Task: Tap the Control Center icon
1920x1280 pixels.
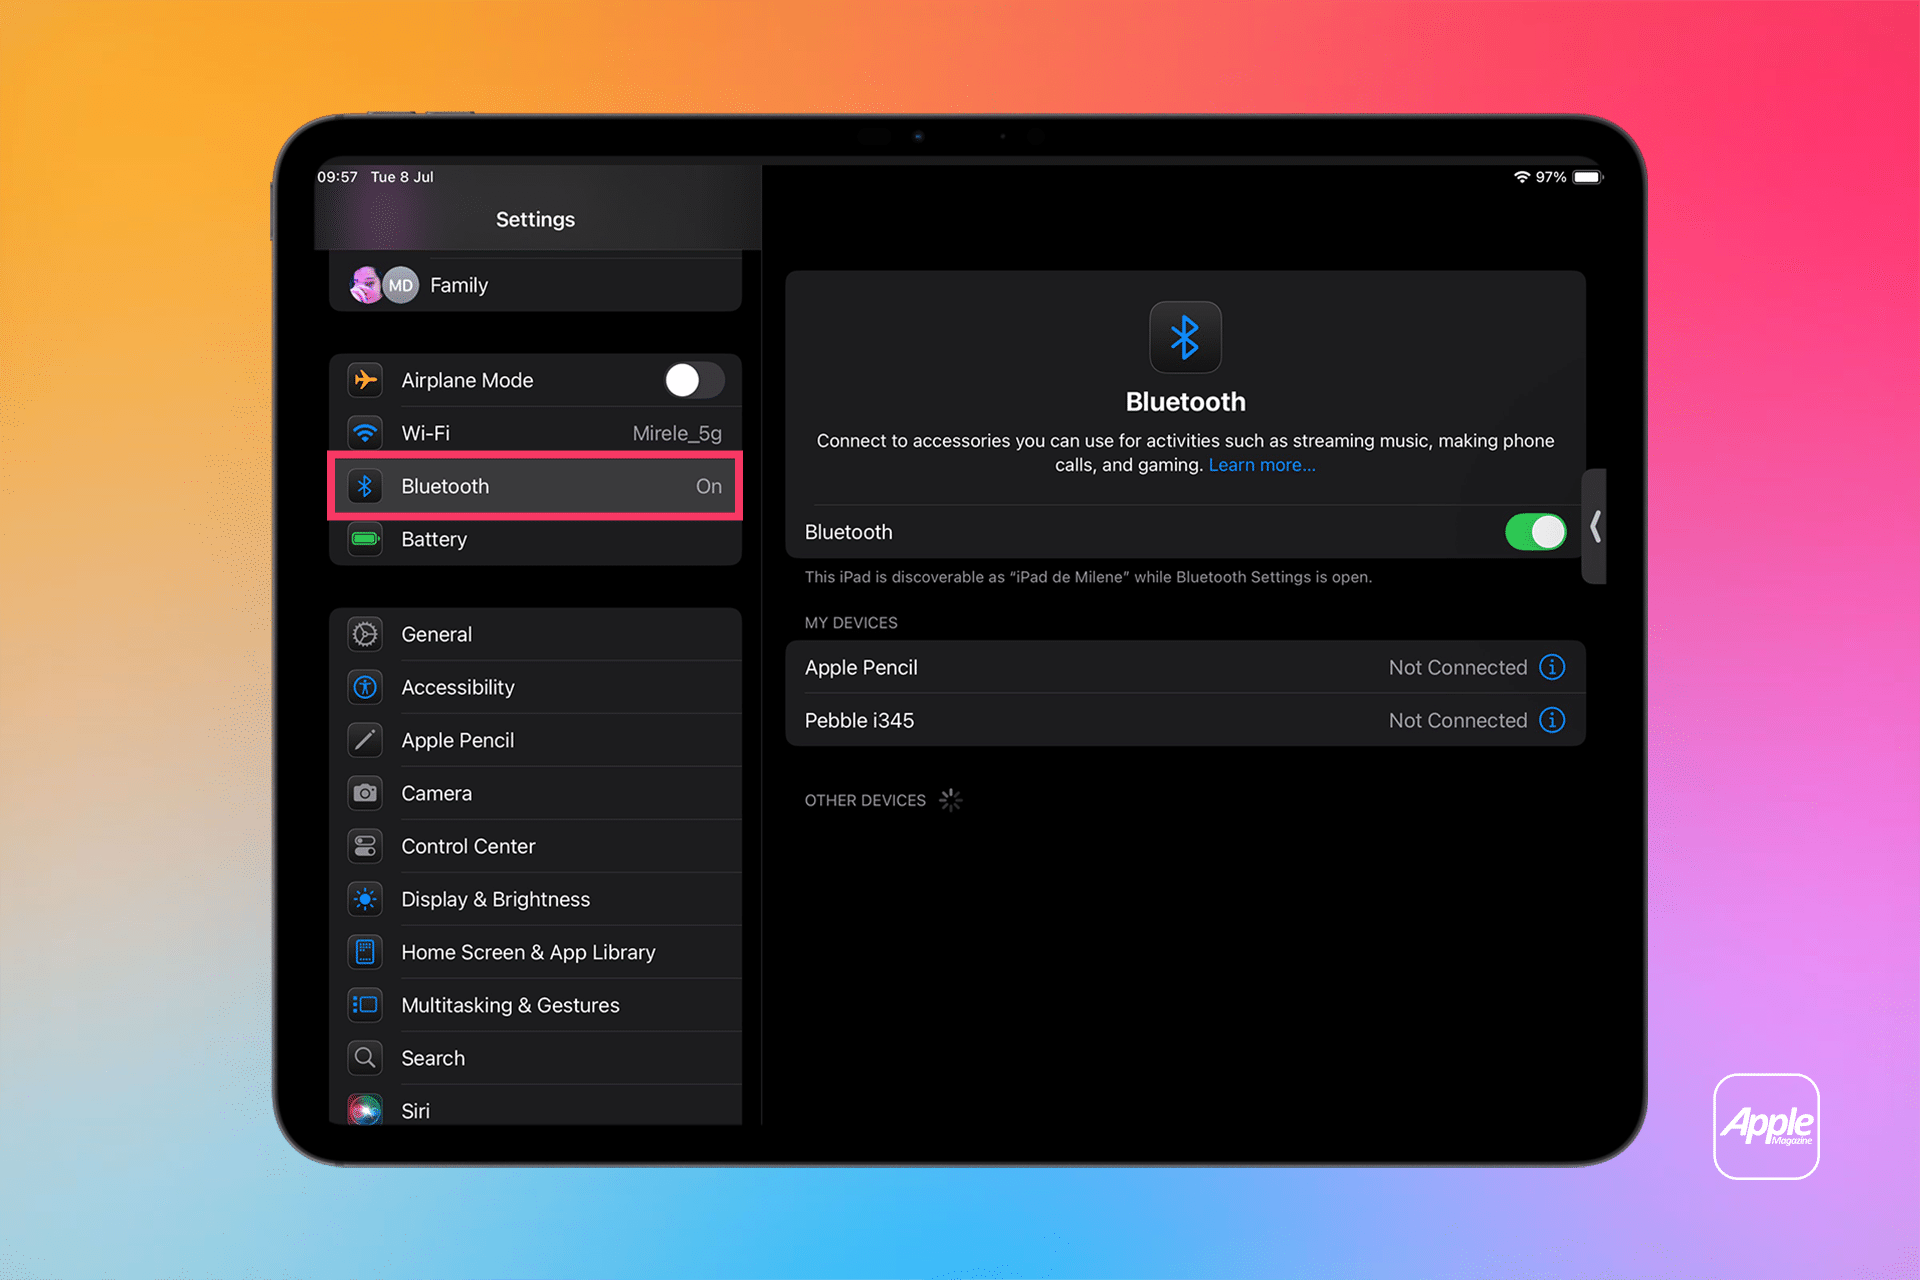Action: pyautogui.click(x=365, y=846)
